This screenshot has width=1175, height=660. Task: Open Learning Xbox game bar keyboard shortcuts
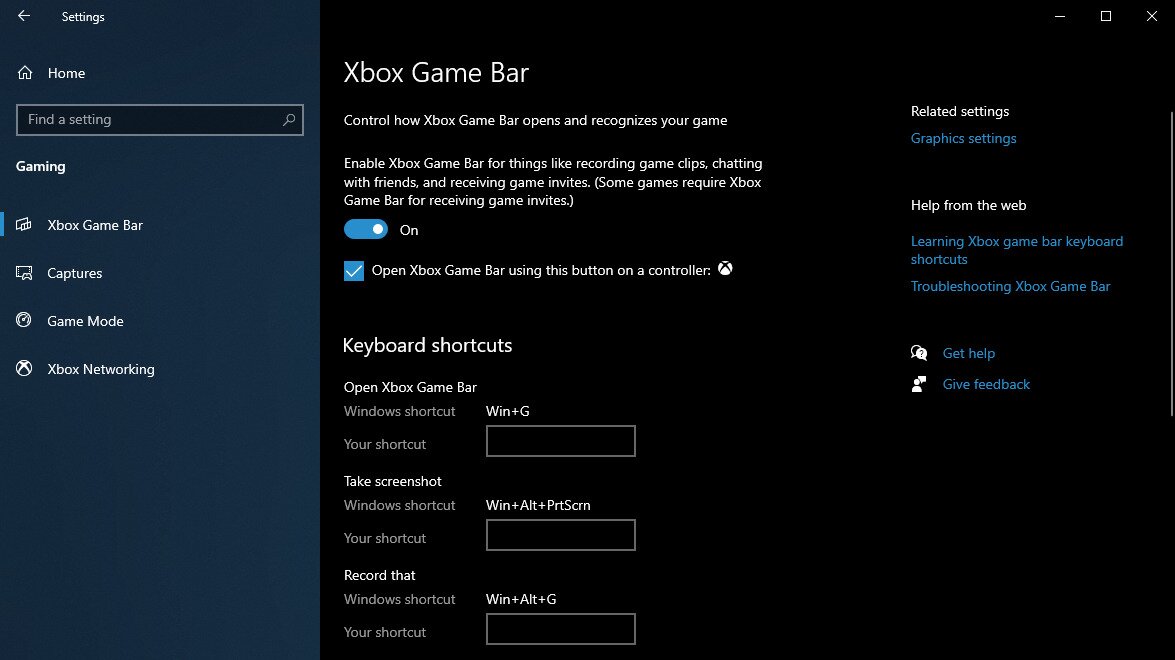1016,250
